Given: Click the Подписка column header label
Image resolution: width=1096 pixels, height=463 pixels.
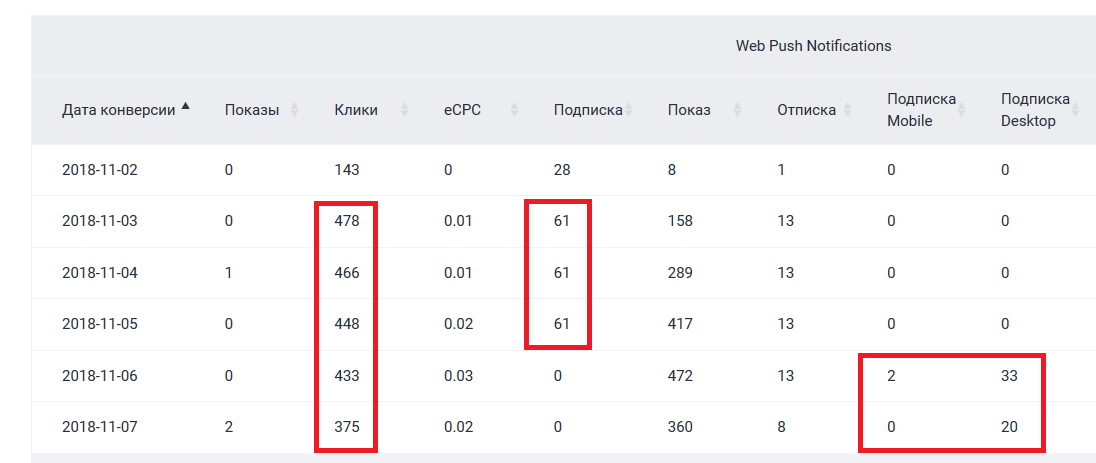Looking at the screenshot, I should click(588, 110).
